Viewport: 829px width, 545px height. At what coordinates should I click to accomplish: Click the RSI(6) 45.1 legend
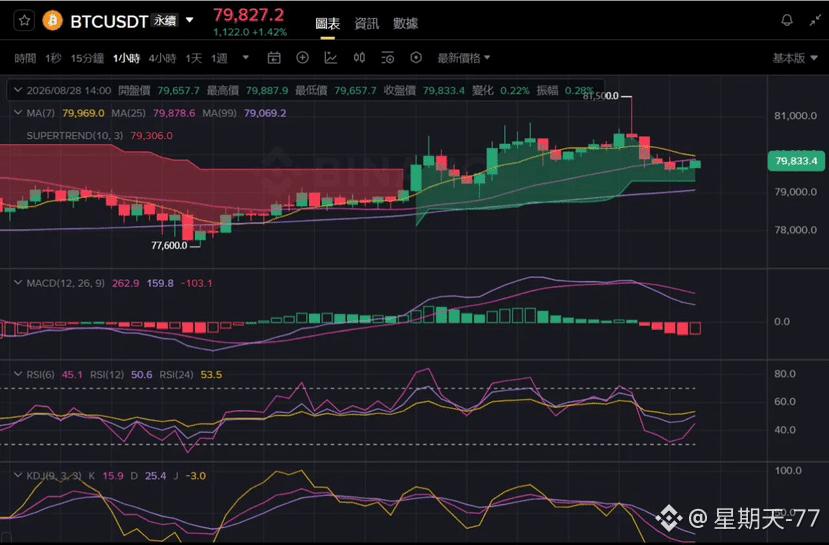(x=54, y=375)
